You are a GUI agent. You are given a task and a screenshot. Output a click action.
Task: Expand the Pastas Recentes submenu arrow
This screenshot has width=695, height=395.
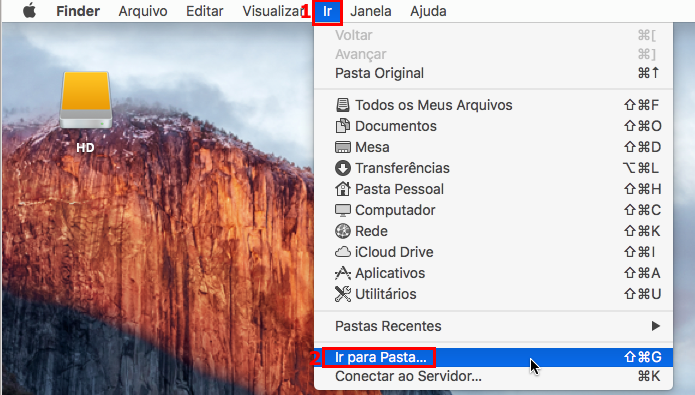tap(656, 326)
